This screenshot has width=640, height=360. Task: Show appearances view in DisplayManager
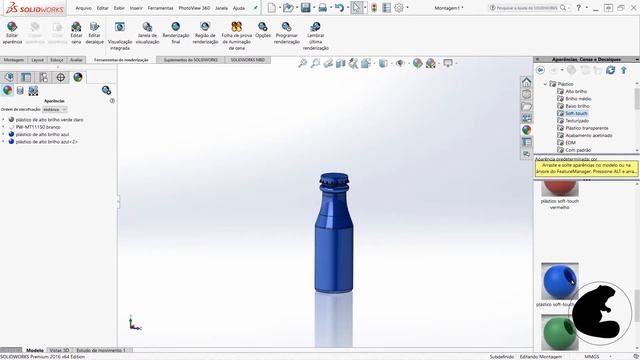pos(7,90)
